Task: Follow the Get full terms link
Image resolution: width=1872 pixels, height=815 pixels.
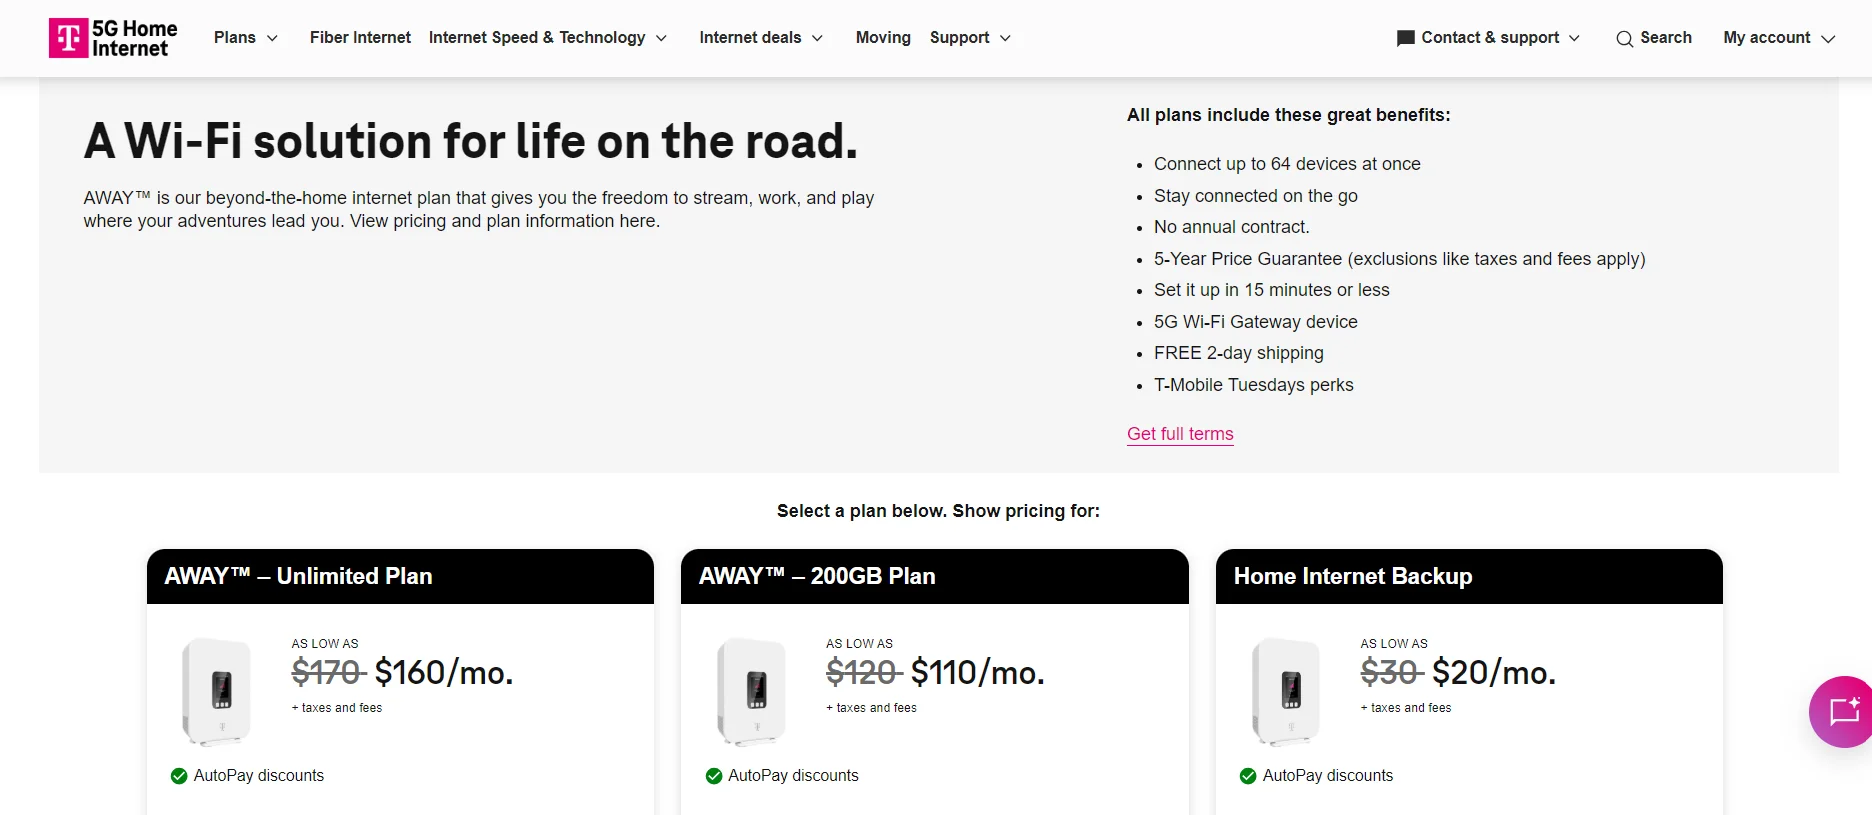Action: (x=1180, y=434)
